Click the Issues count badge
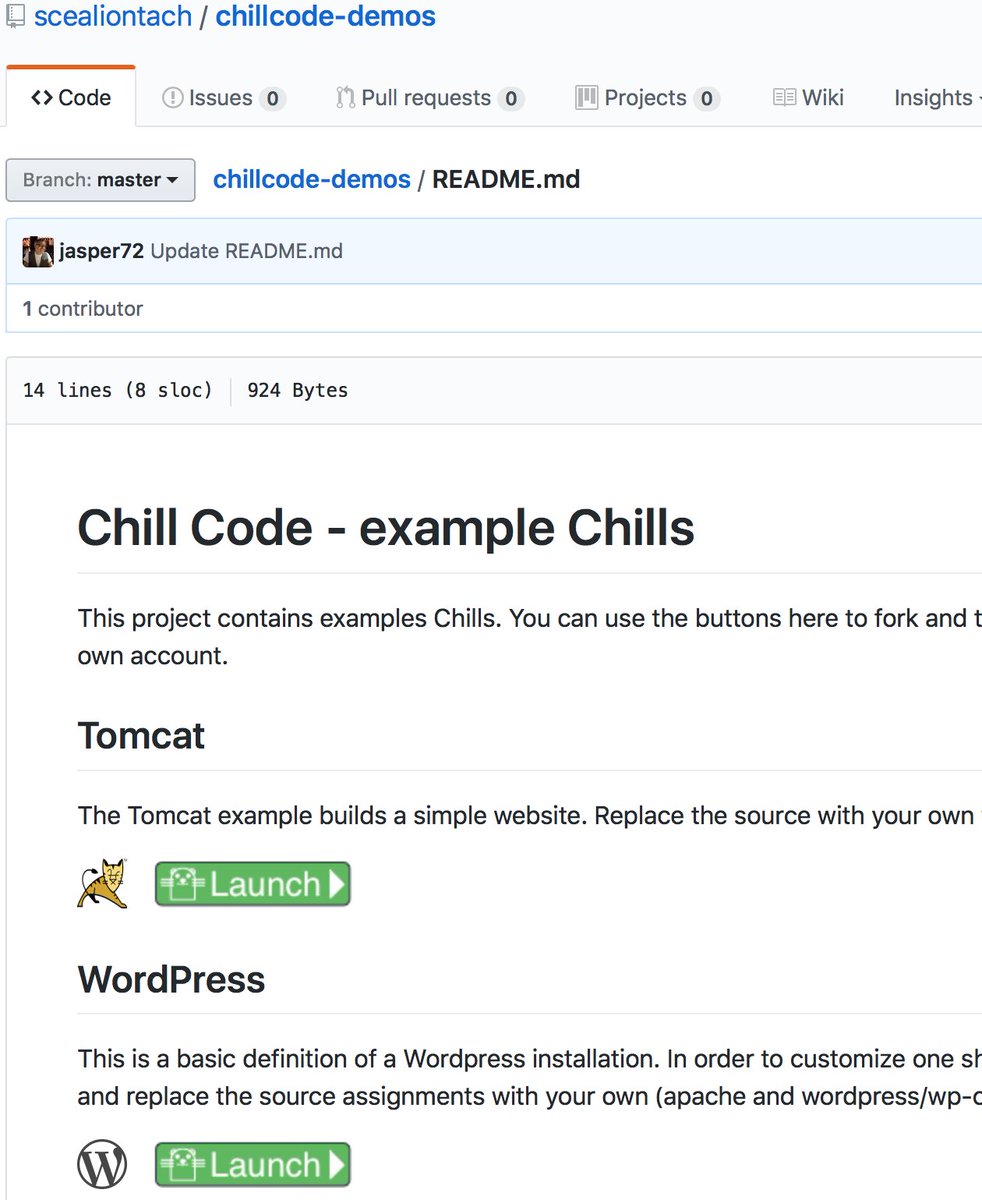Image resolution: width=982 pixels, height=1200 pixels. pos(272,99)
